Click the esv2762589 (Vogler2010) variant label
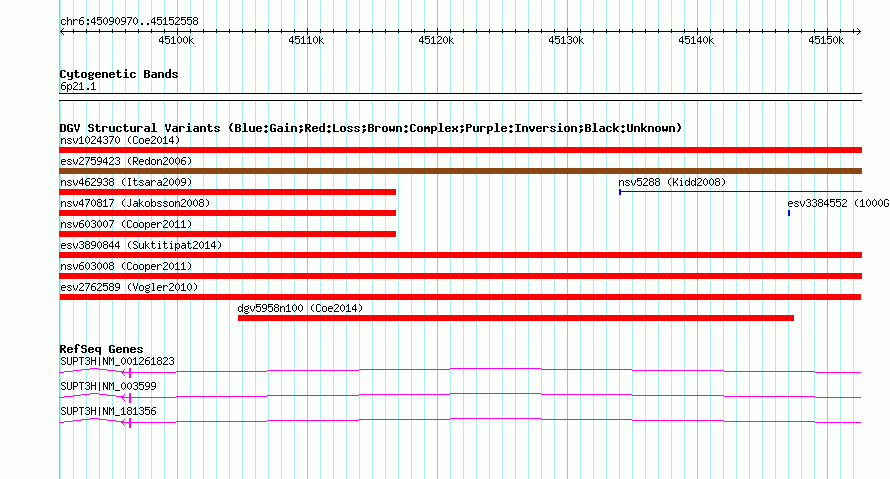890x479 pixels. tap(129, 287)
